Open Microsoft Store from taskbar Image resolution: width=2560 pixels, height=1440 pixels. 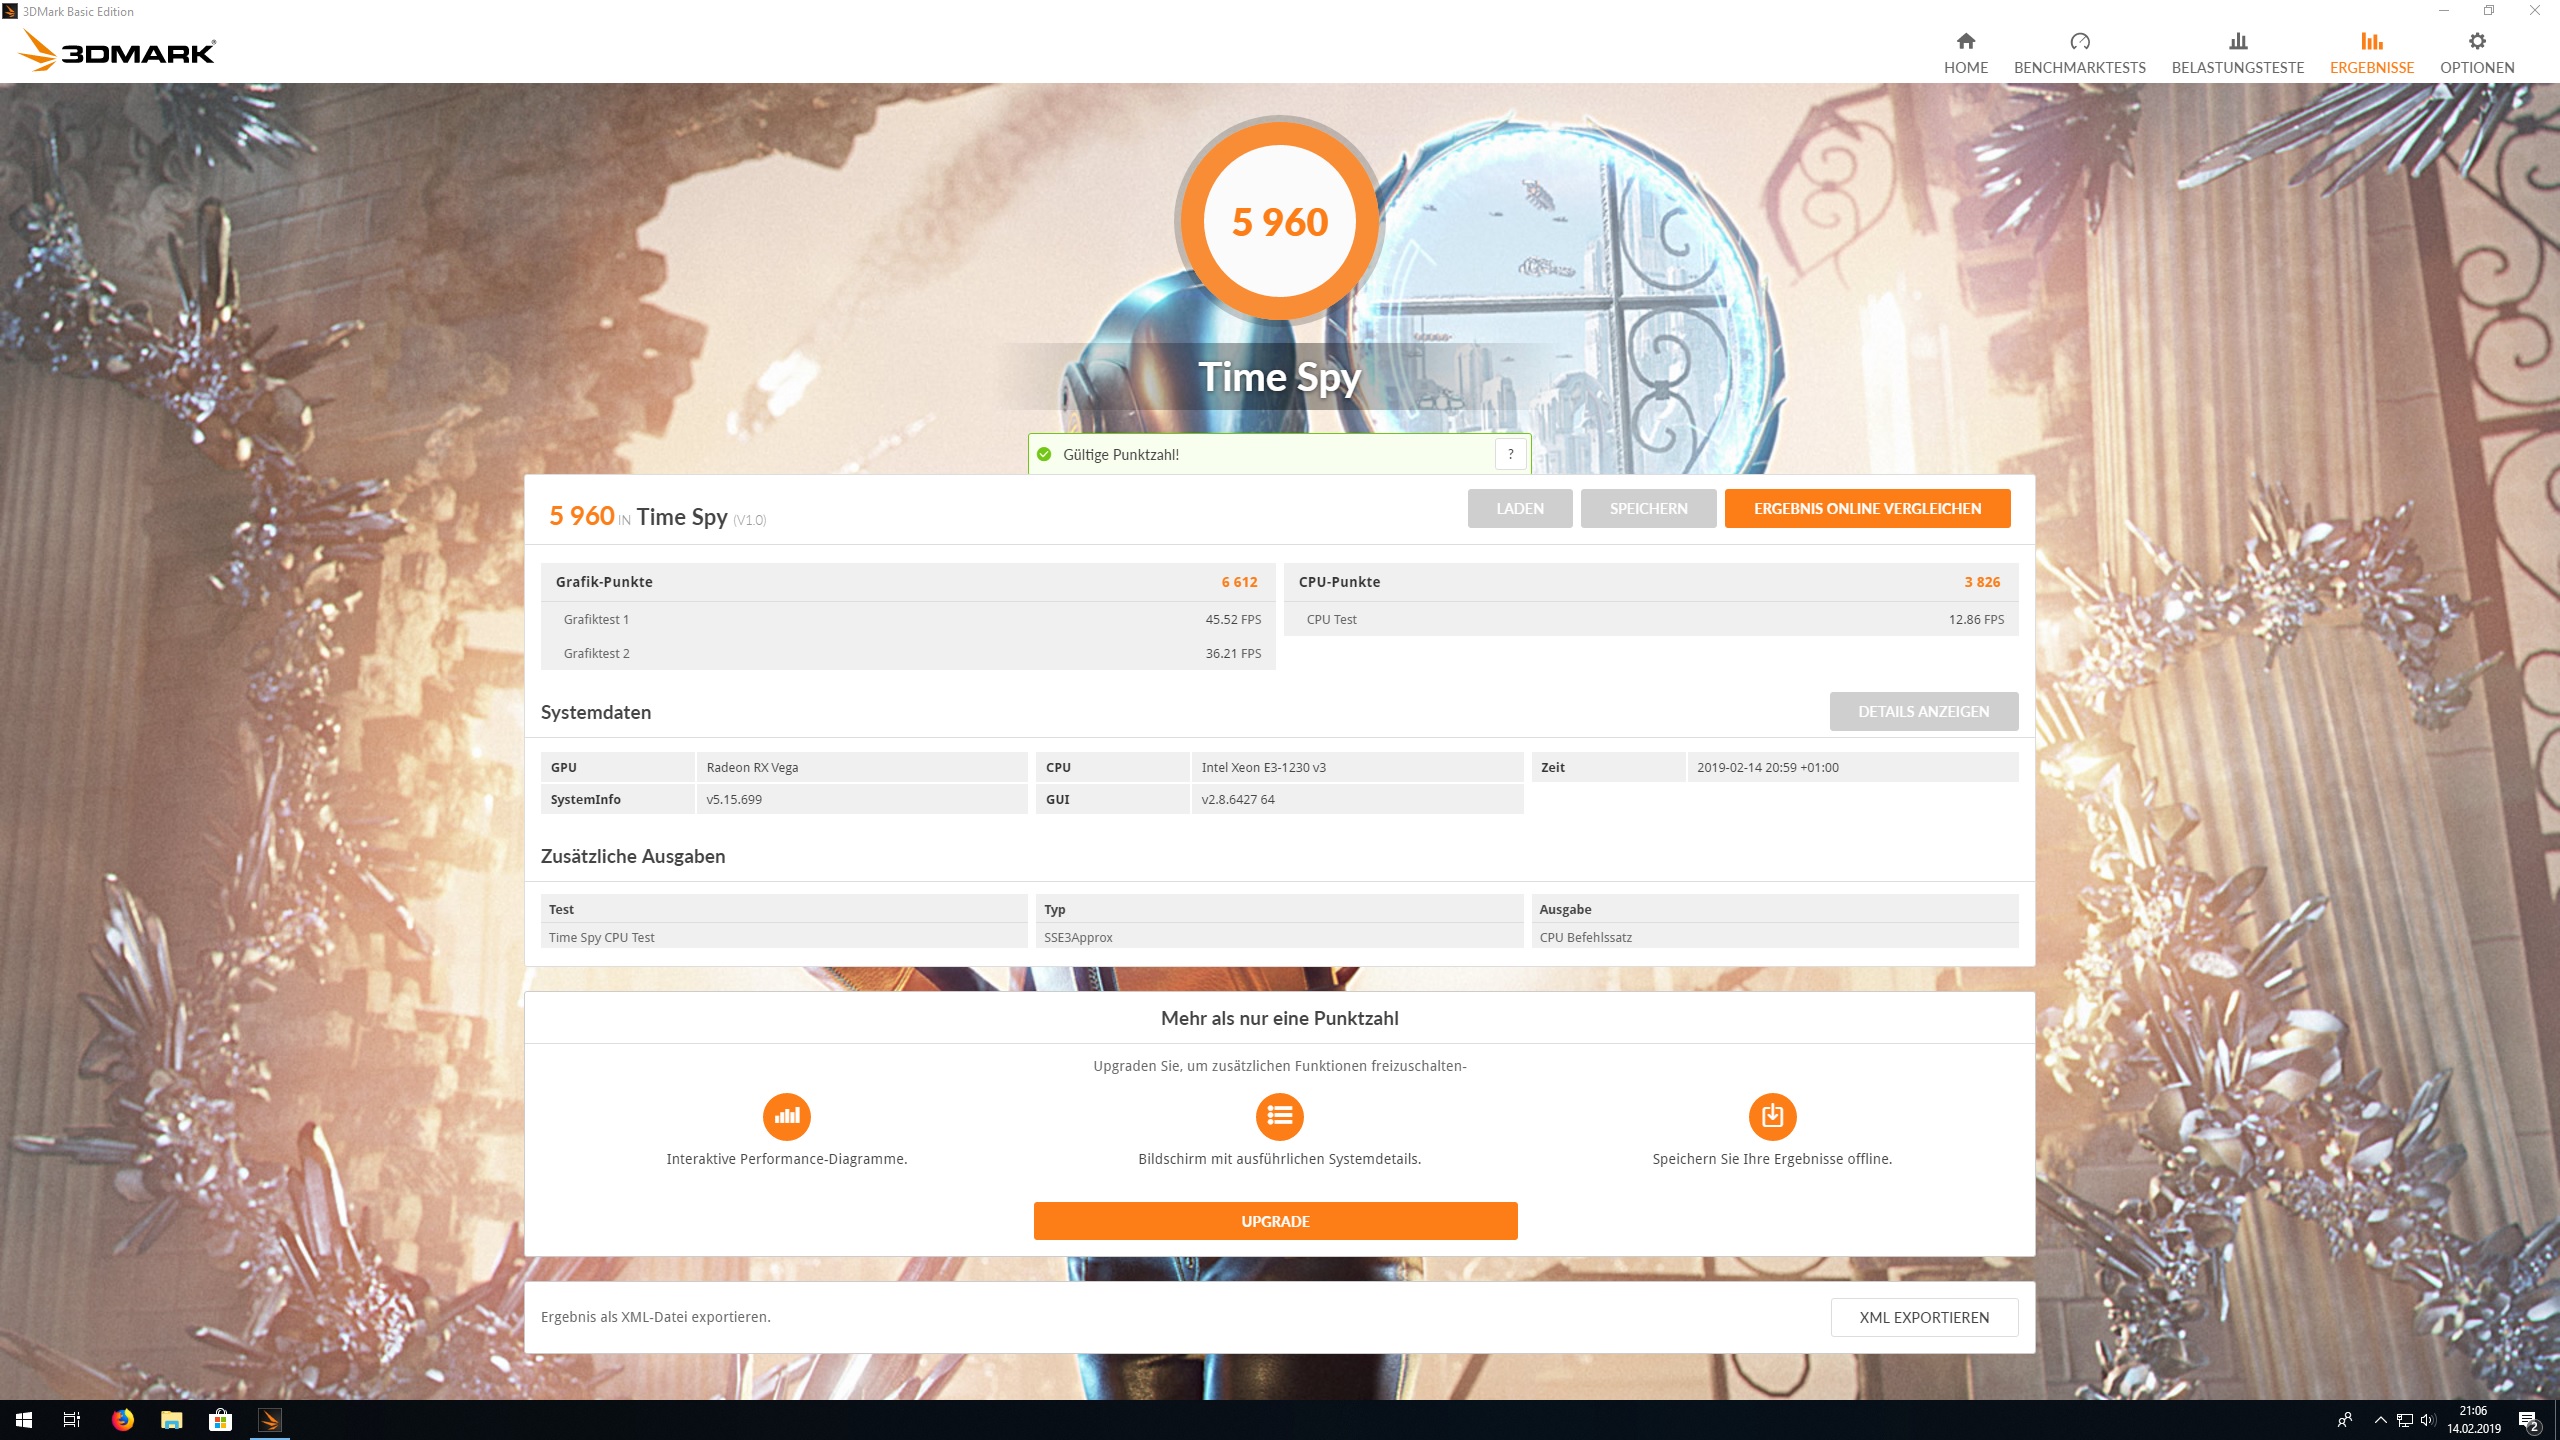pyautogui.click(x=220, y=1419)
